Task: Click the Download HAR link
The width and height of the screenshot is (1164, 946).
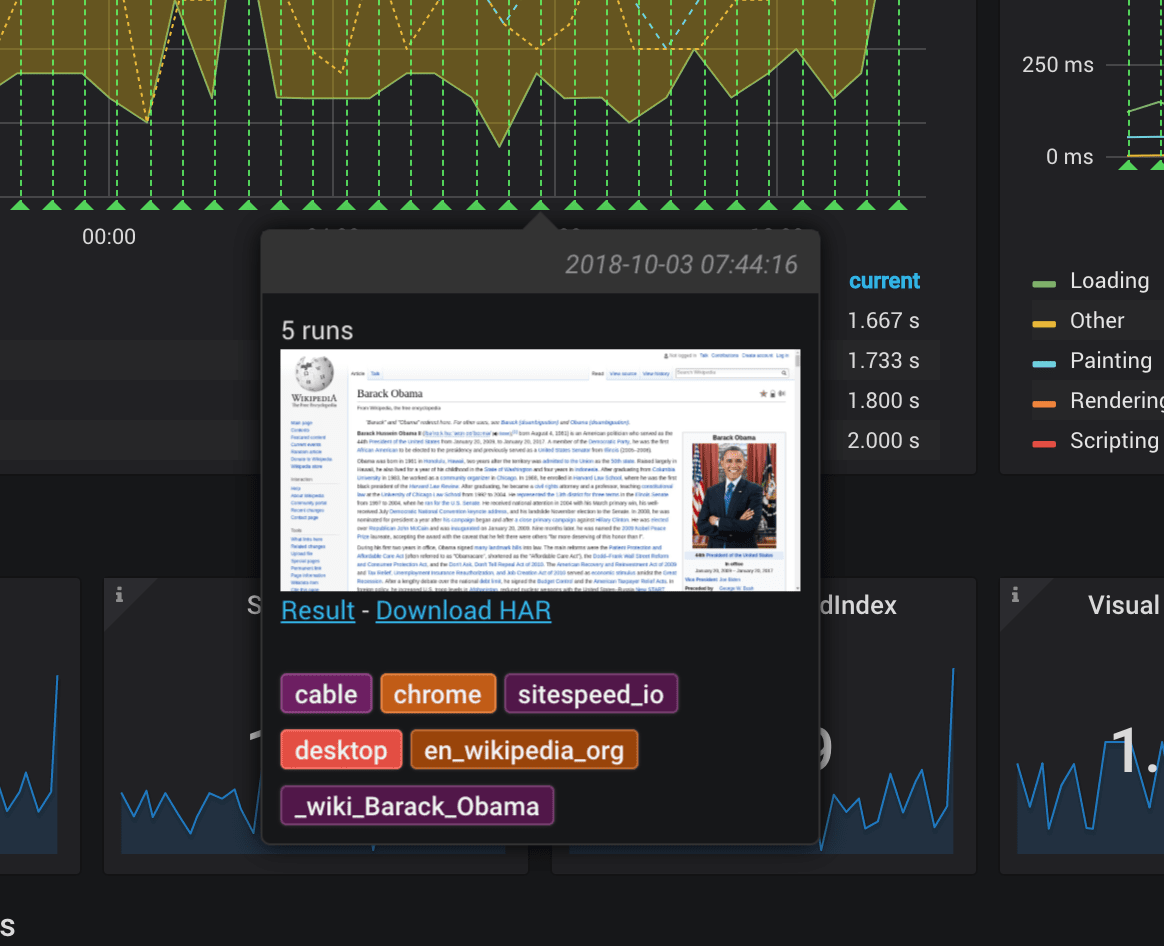Action: point(463,610)
